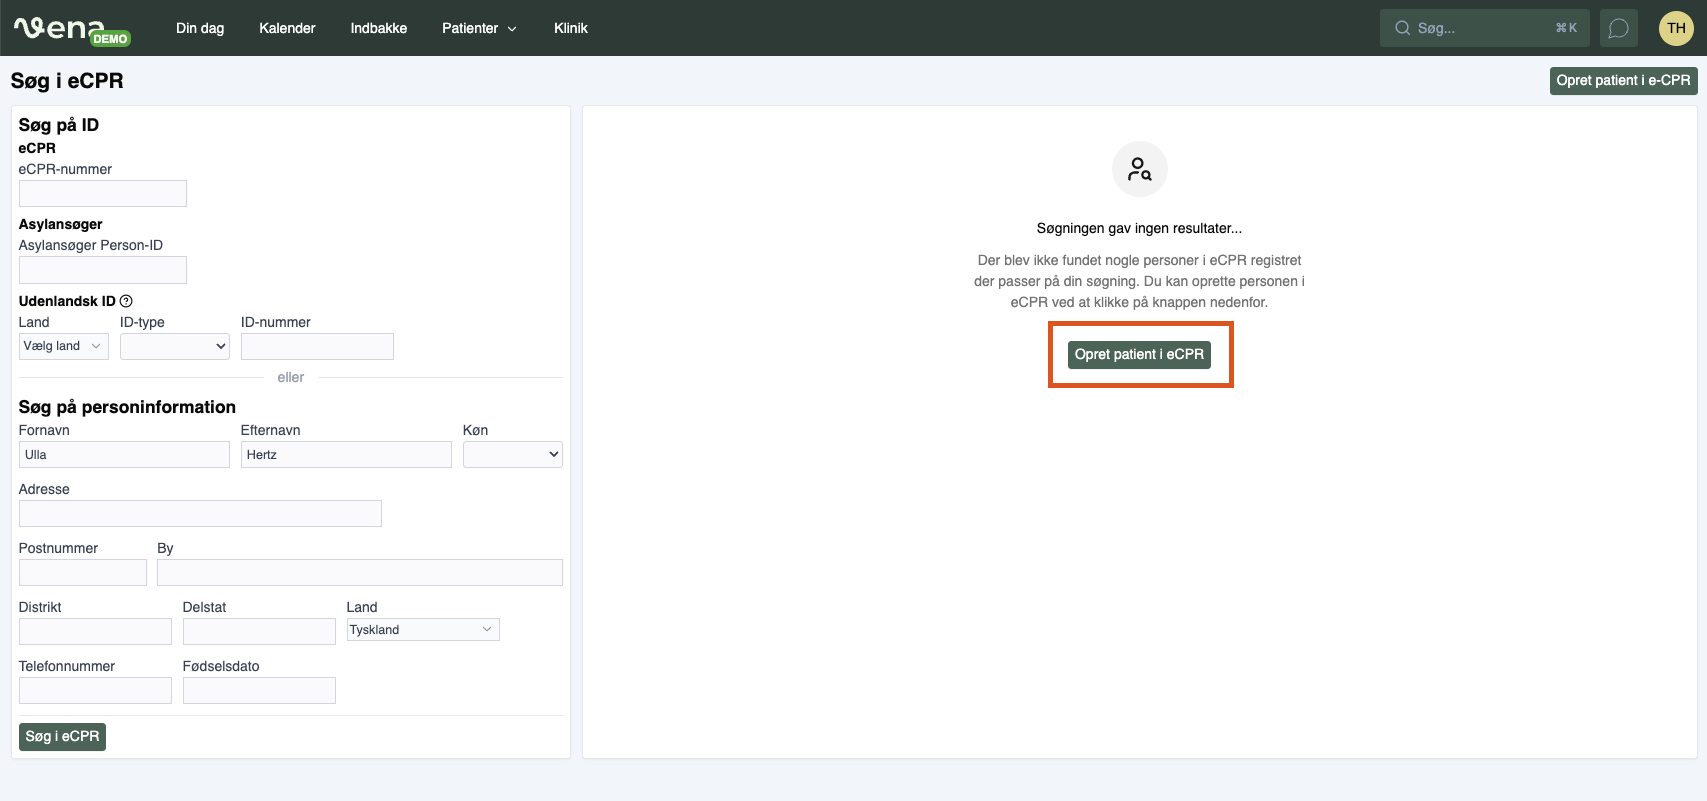The image size is (1707, 801).
Task: Open Indbakke from navigation
Action: [x=378, y=28]
